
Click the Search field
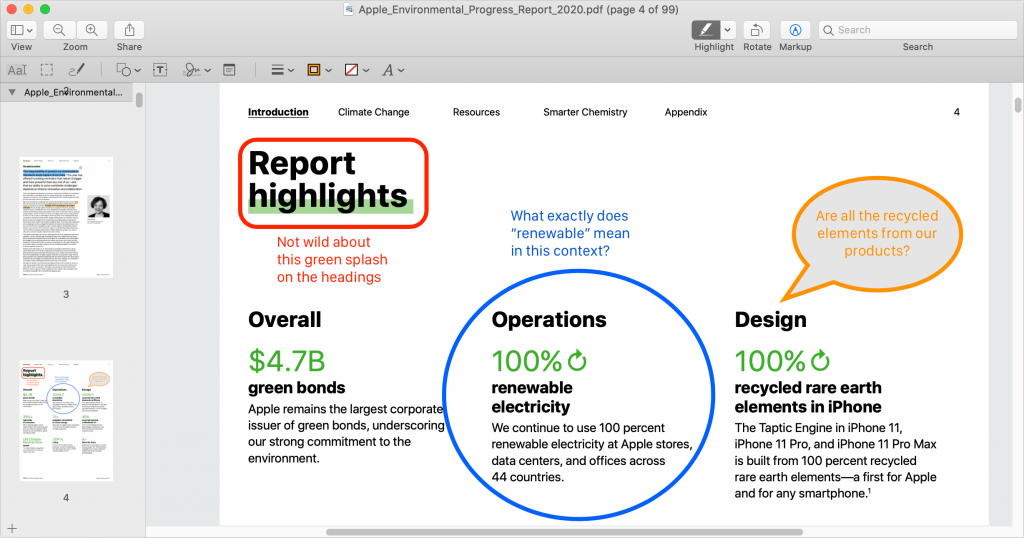coord(917,30)
